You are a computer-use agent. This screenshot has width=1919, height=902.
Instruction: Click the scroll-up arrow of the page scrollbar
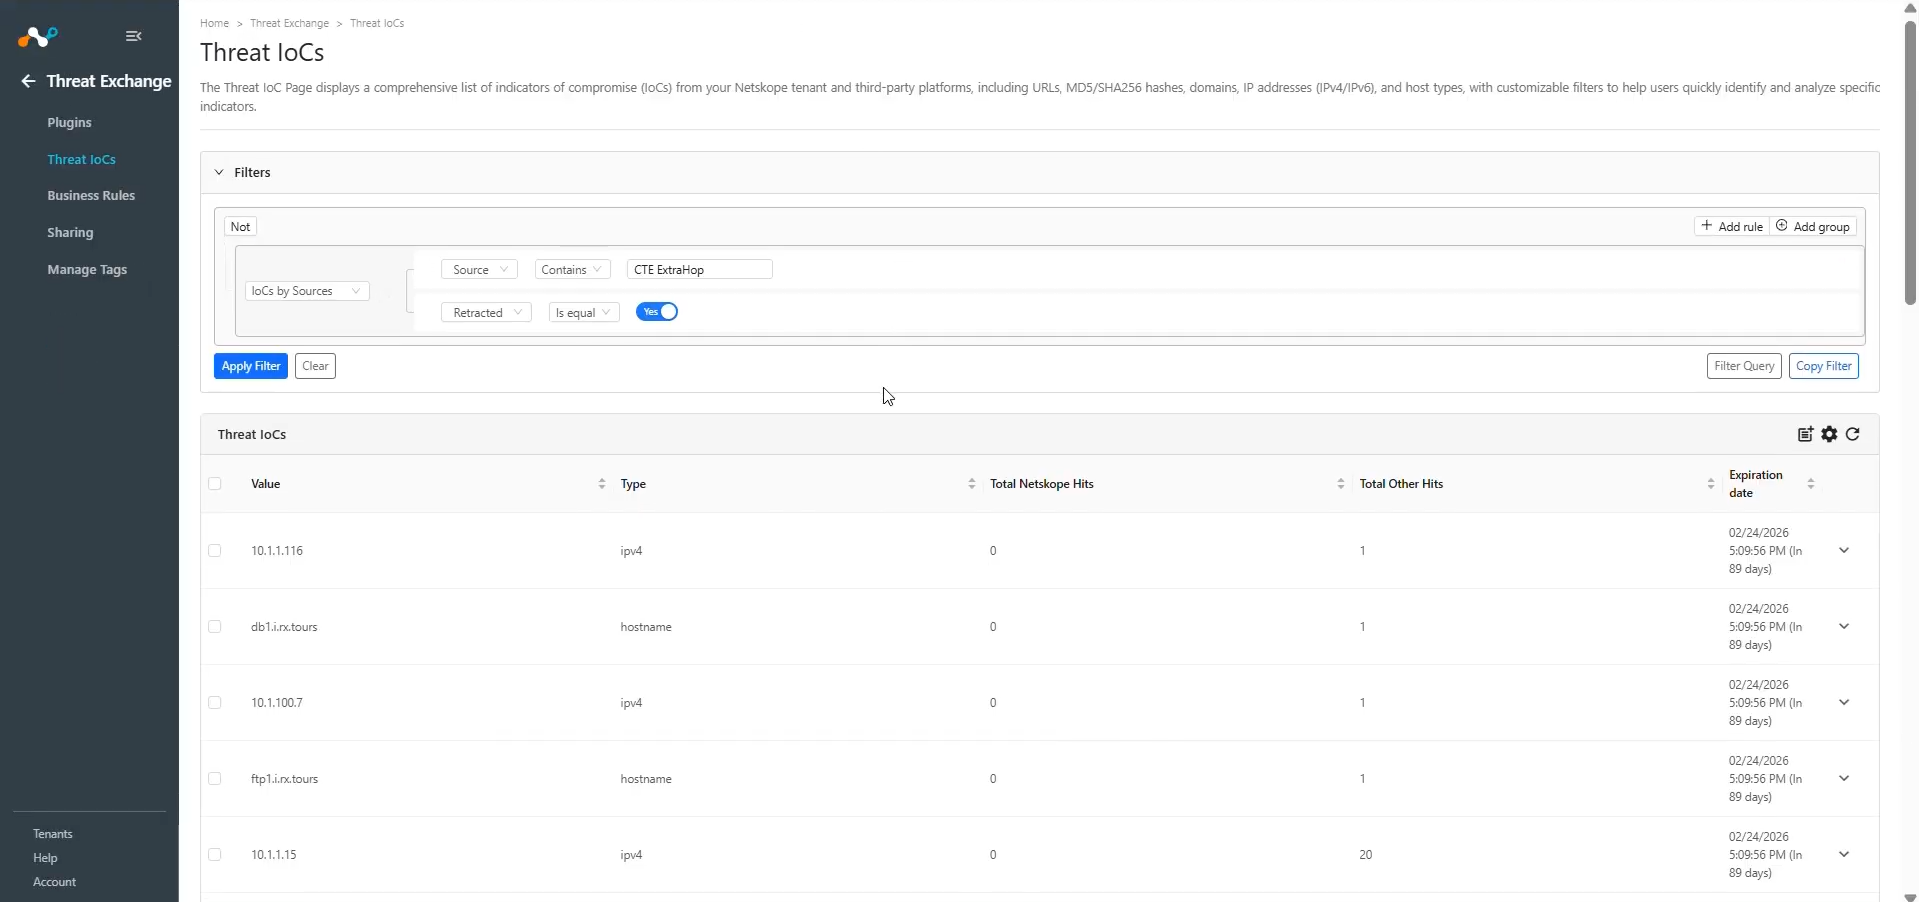coord(1910,7)
